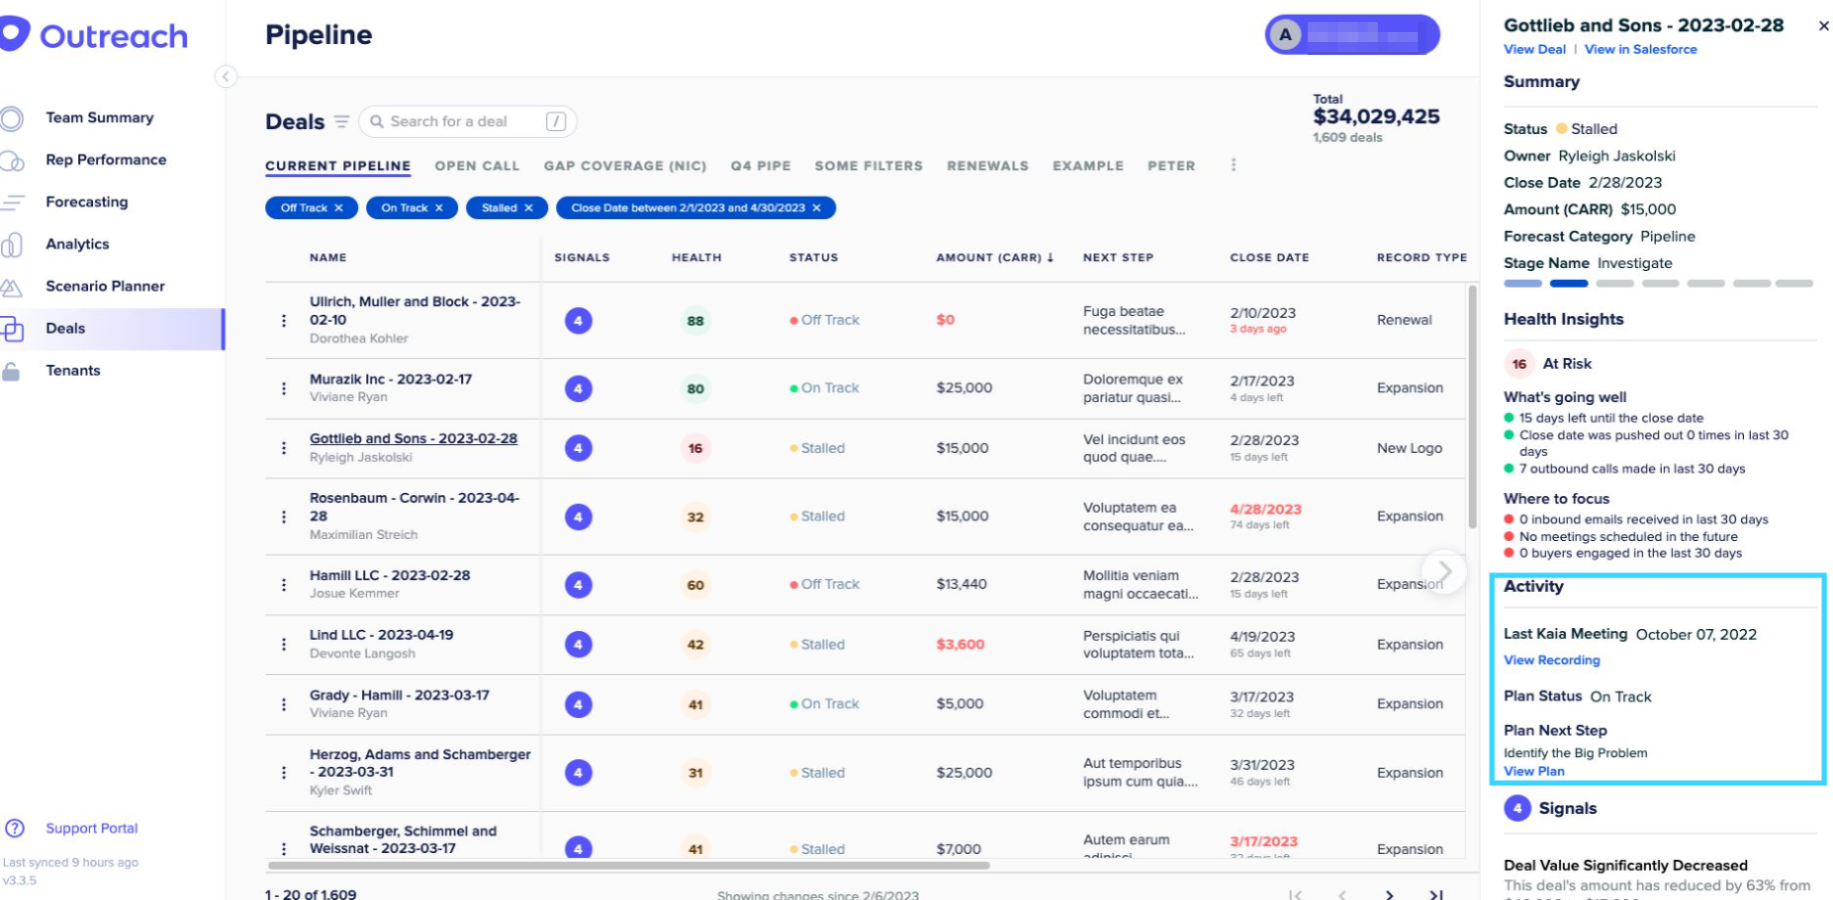Open Rep Performance page
Screen dimensions: 1833x900
click(x=105, y=160)
